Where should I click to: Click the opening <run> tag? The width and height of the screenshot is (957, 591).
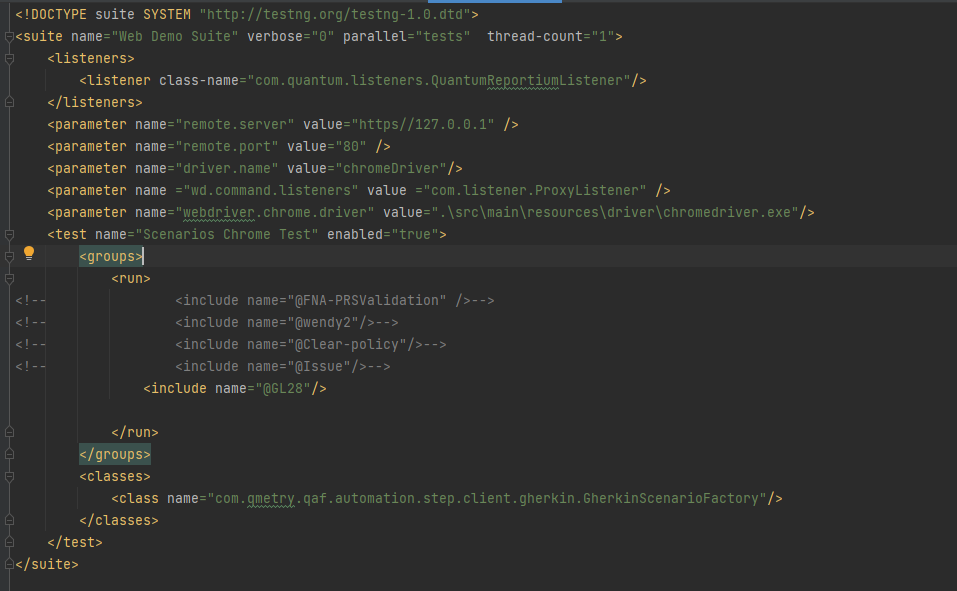131,278
